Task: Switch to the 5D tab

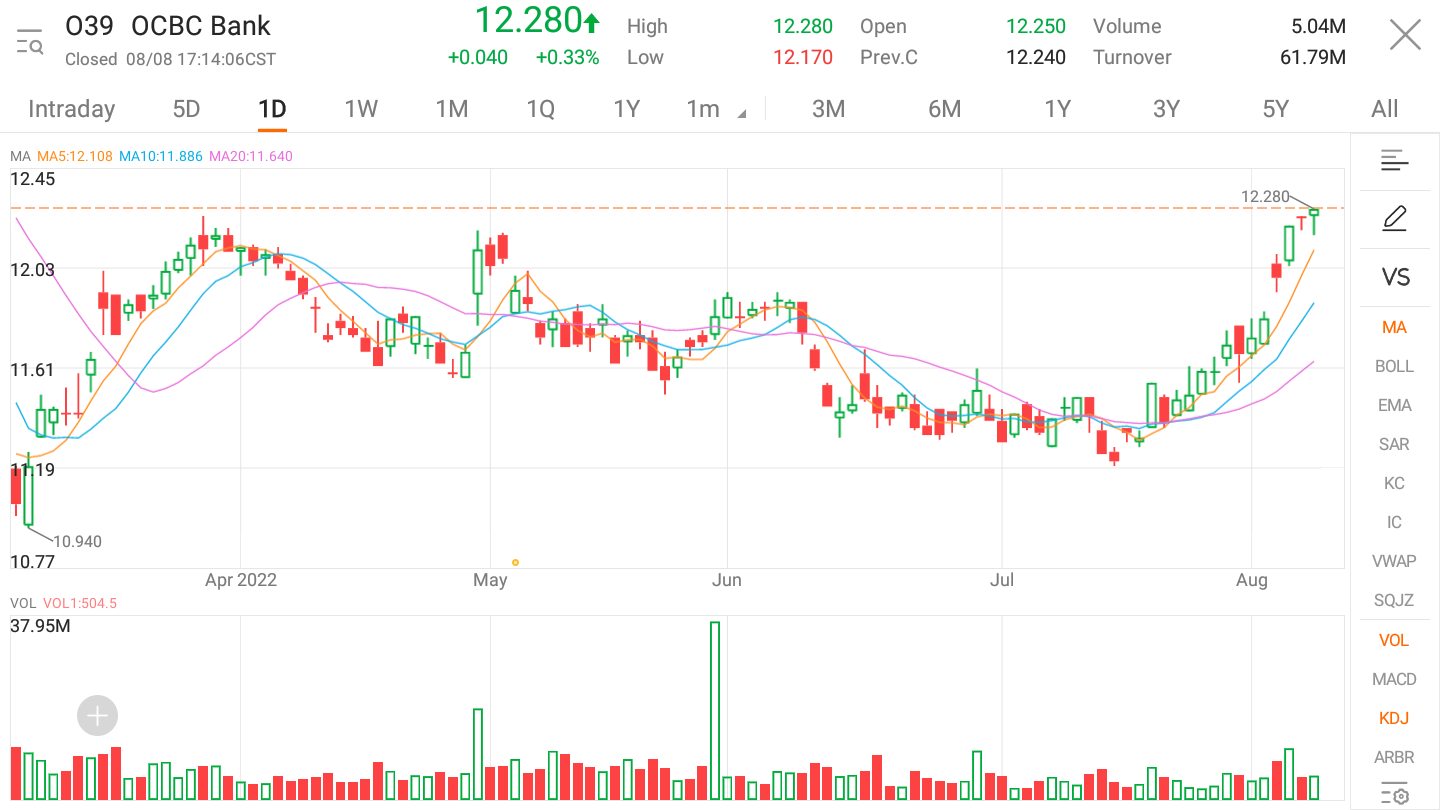Action: click(186, 109)
